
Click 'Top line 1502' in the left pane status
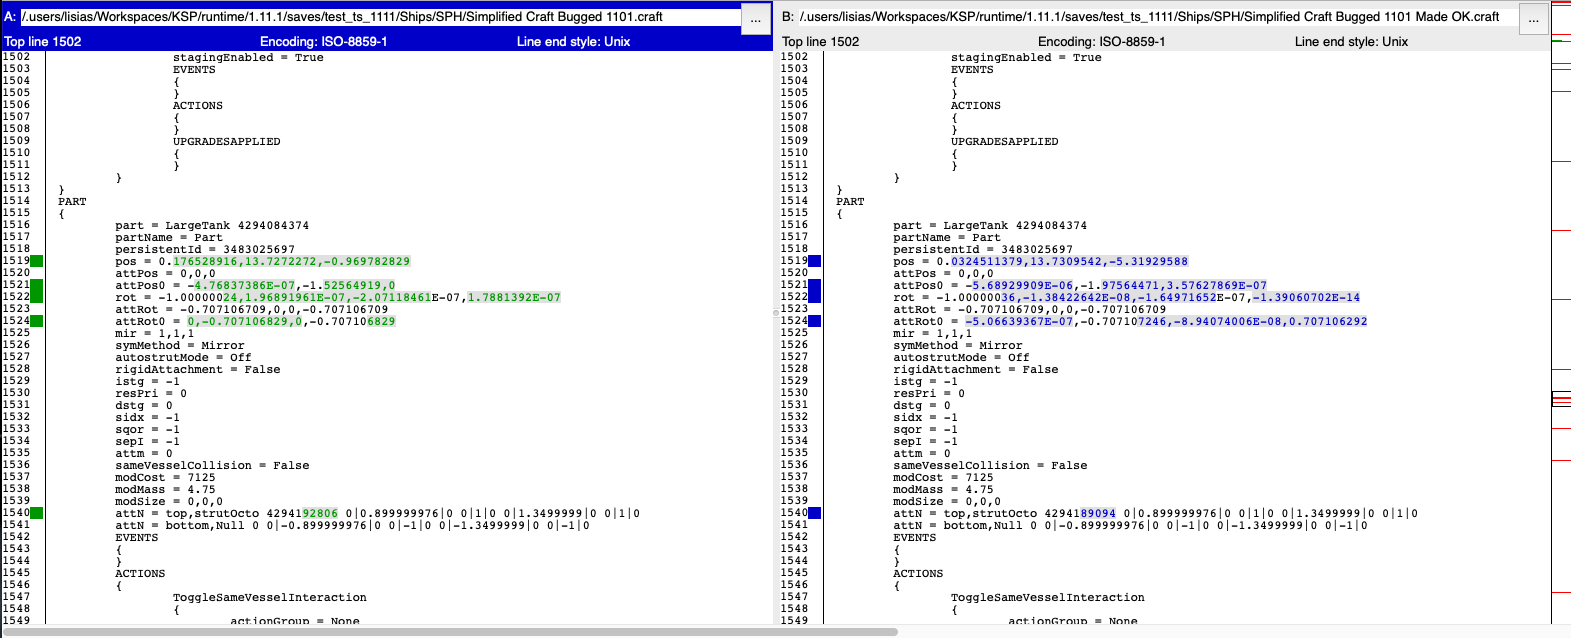43,42
